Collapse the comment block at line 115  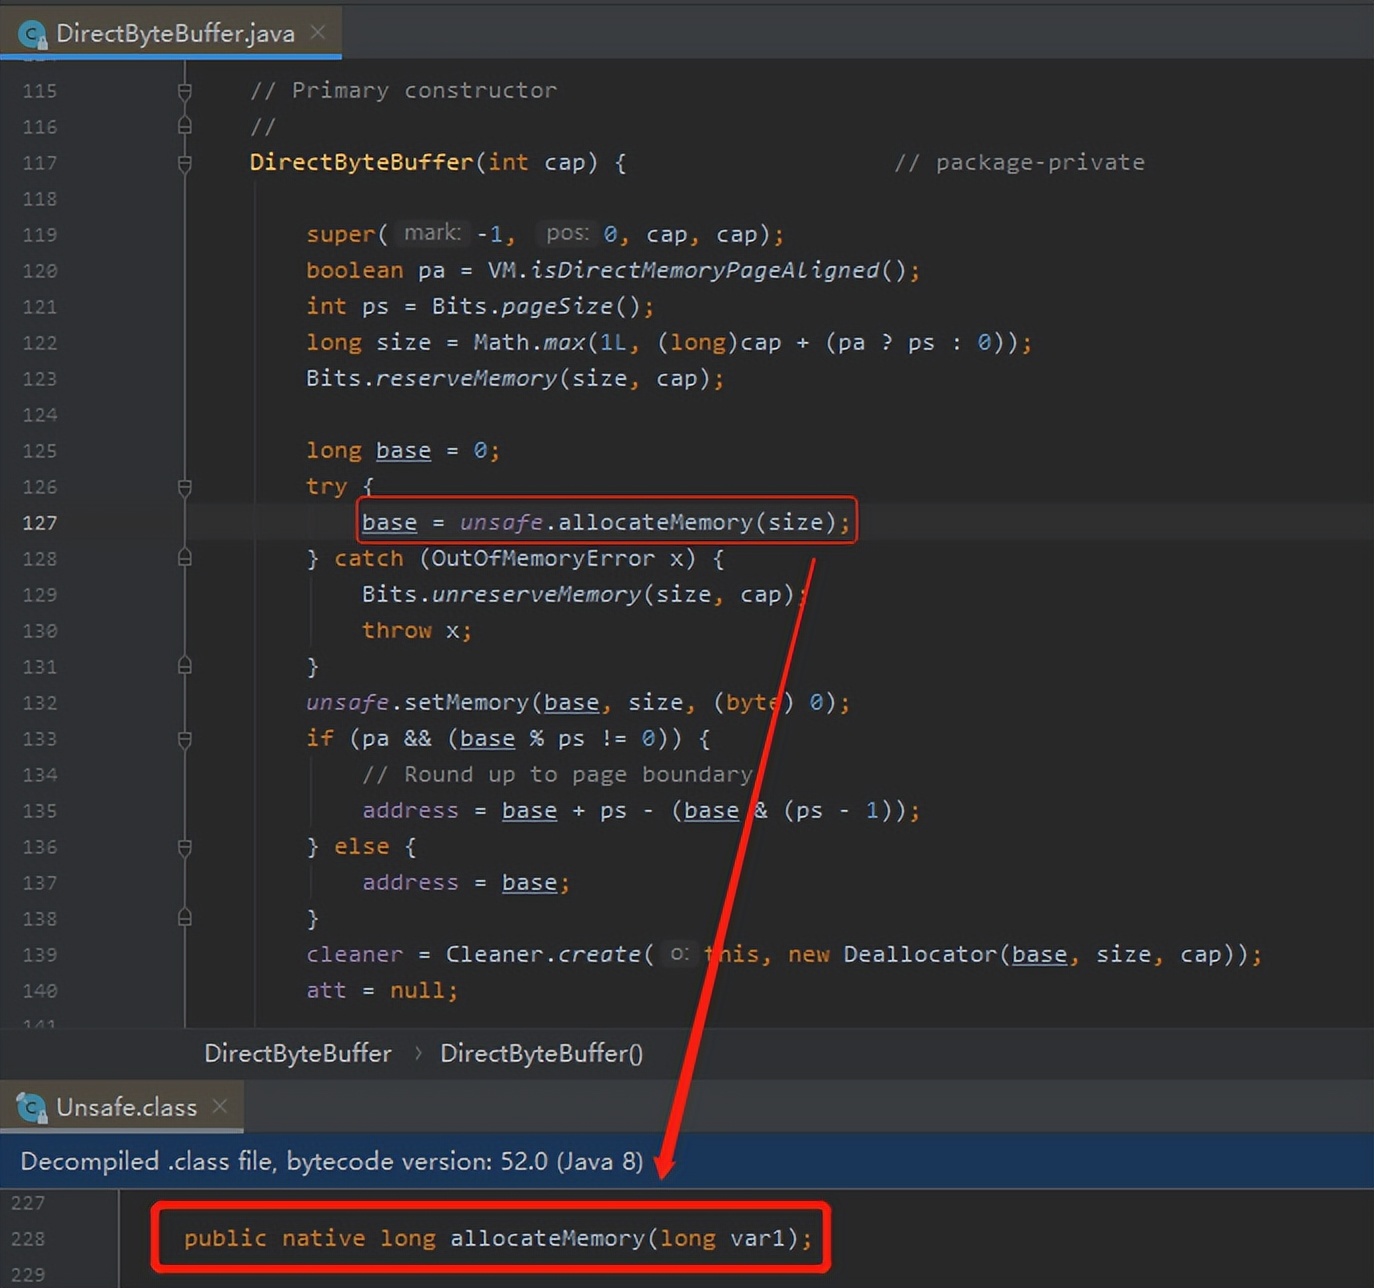click(185, 91)
